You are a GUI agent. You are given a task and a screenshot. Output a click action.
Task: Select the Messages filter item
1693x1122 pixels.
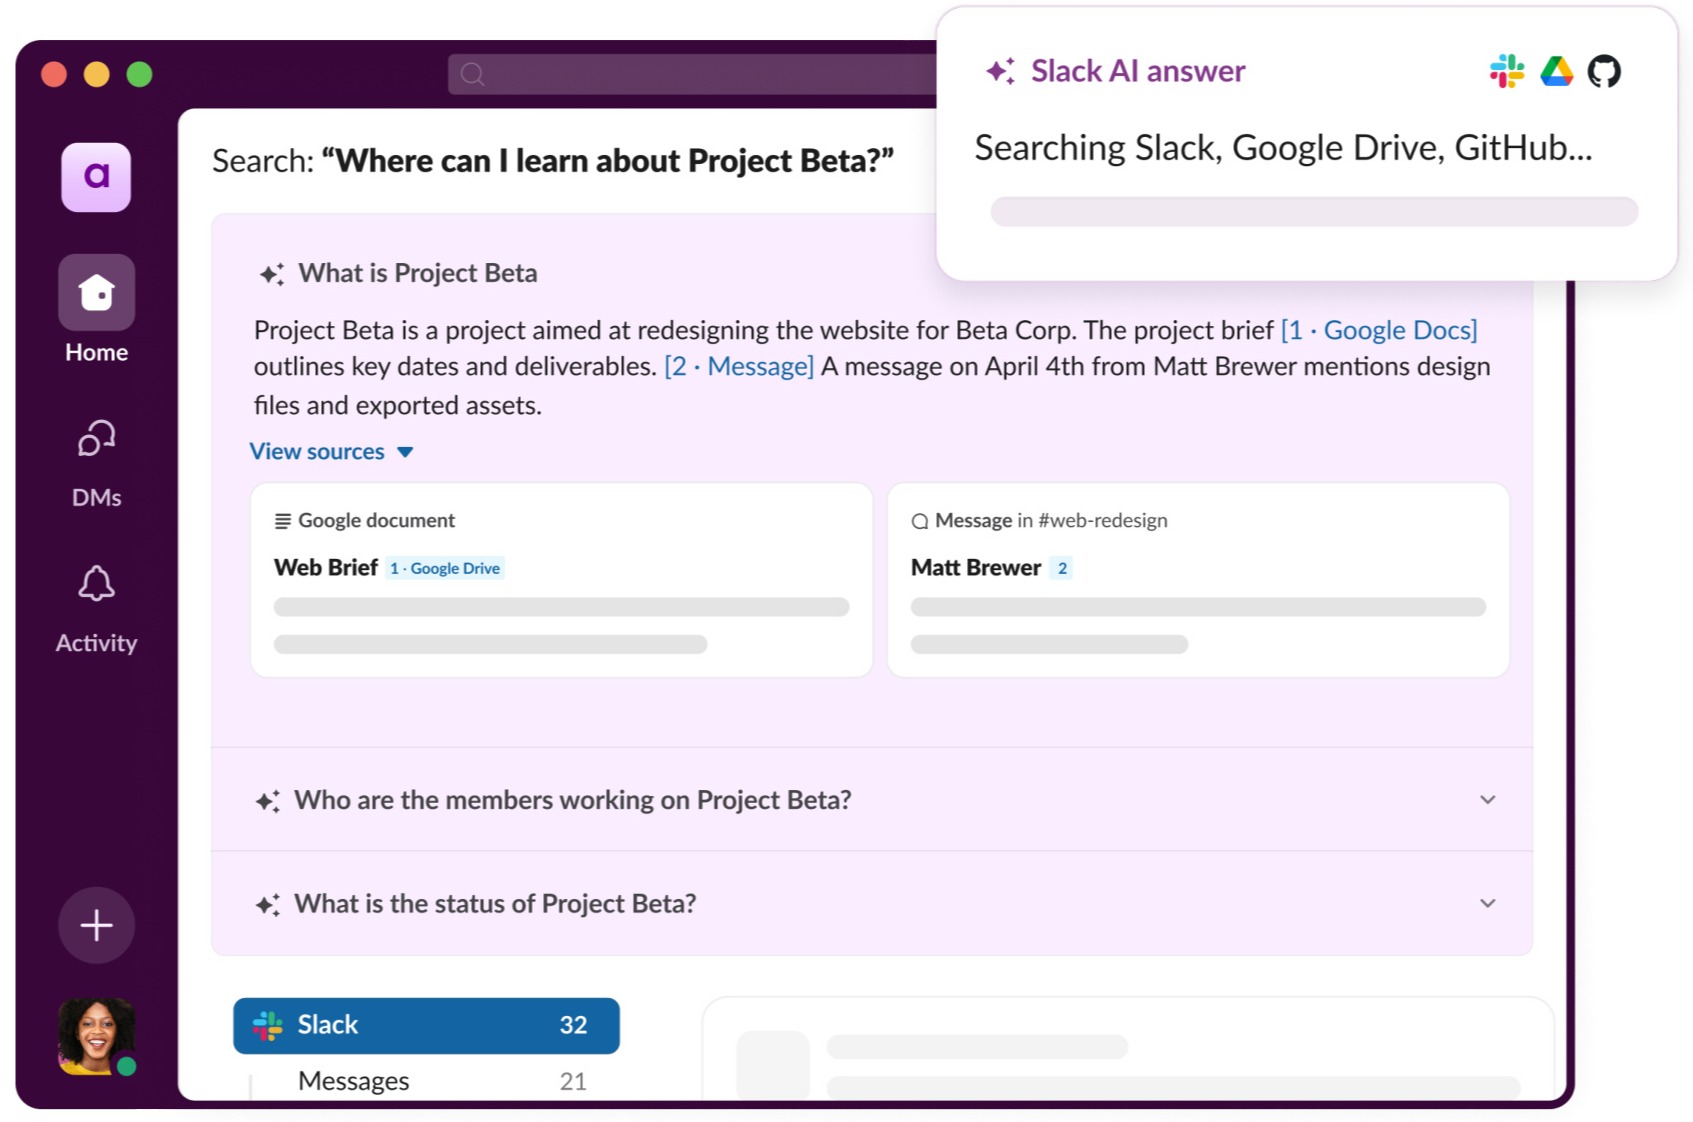(354, 1081)
